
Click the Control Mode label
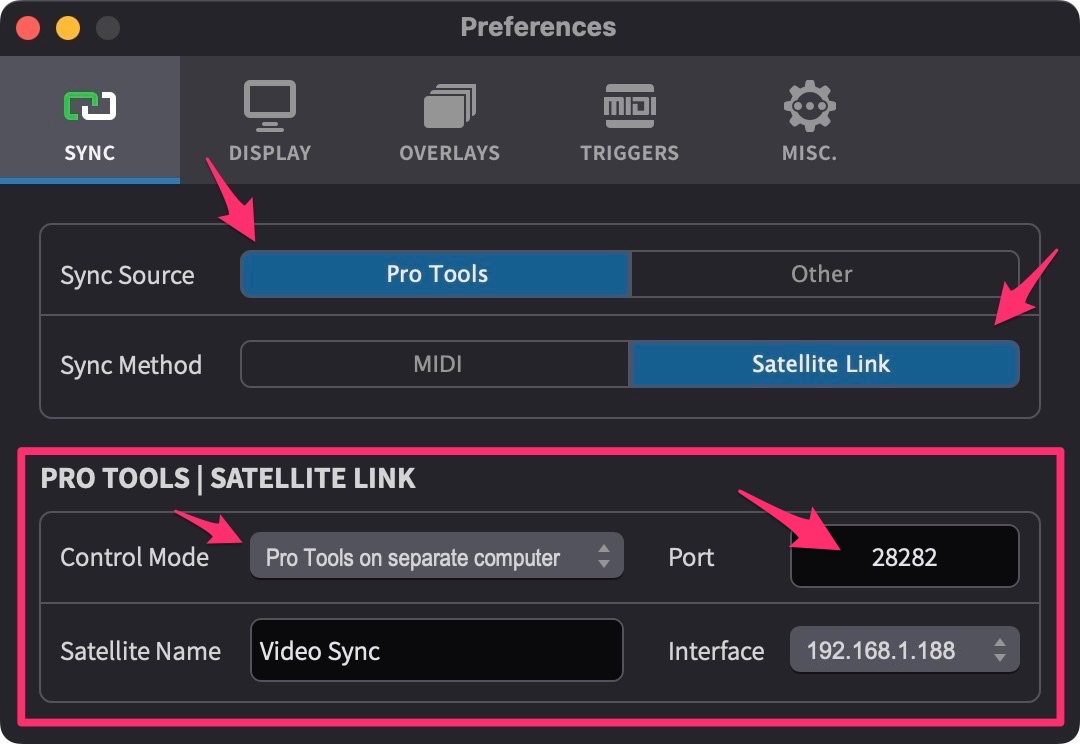click(x=134, y=557)
